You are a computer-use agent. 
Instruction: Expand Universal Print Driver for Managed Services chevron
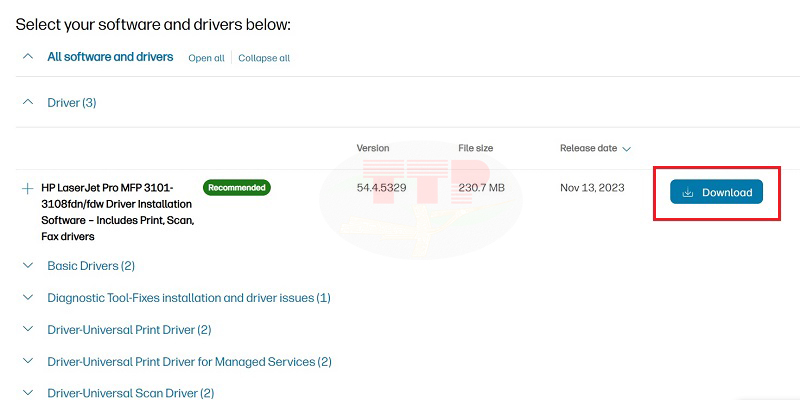pos(29,361)
